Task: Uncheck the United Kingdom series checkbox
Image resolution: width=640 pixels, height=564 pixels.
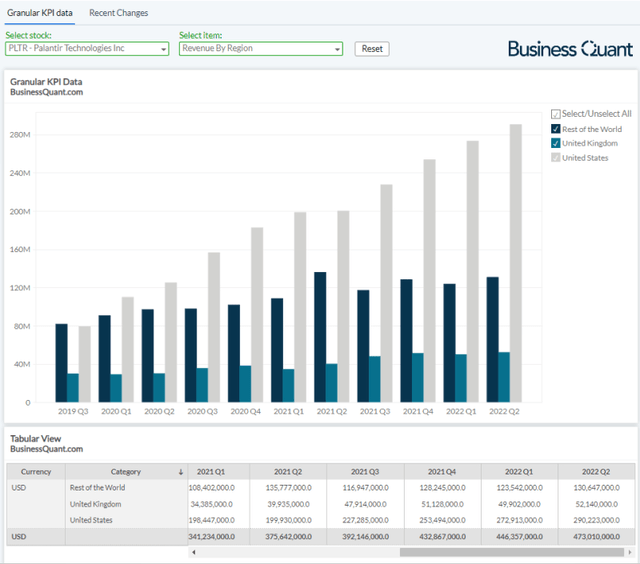Action: 556,143
